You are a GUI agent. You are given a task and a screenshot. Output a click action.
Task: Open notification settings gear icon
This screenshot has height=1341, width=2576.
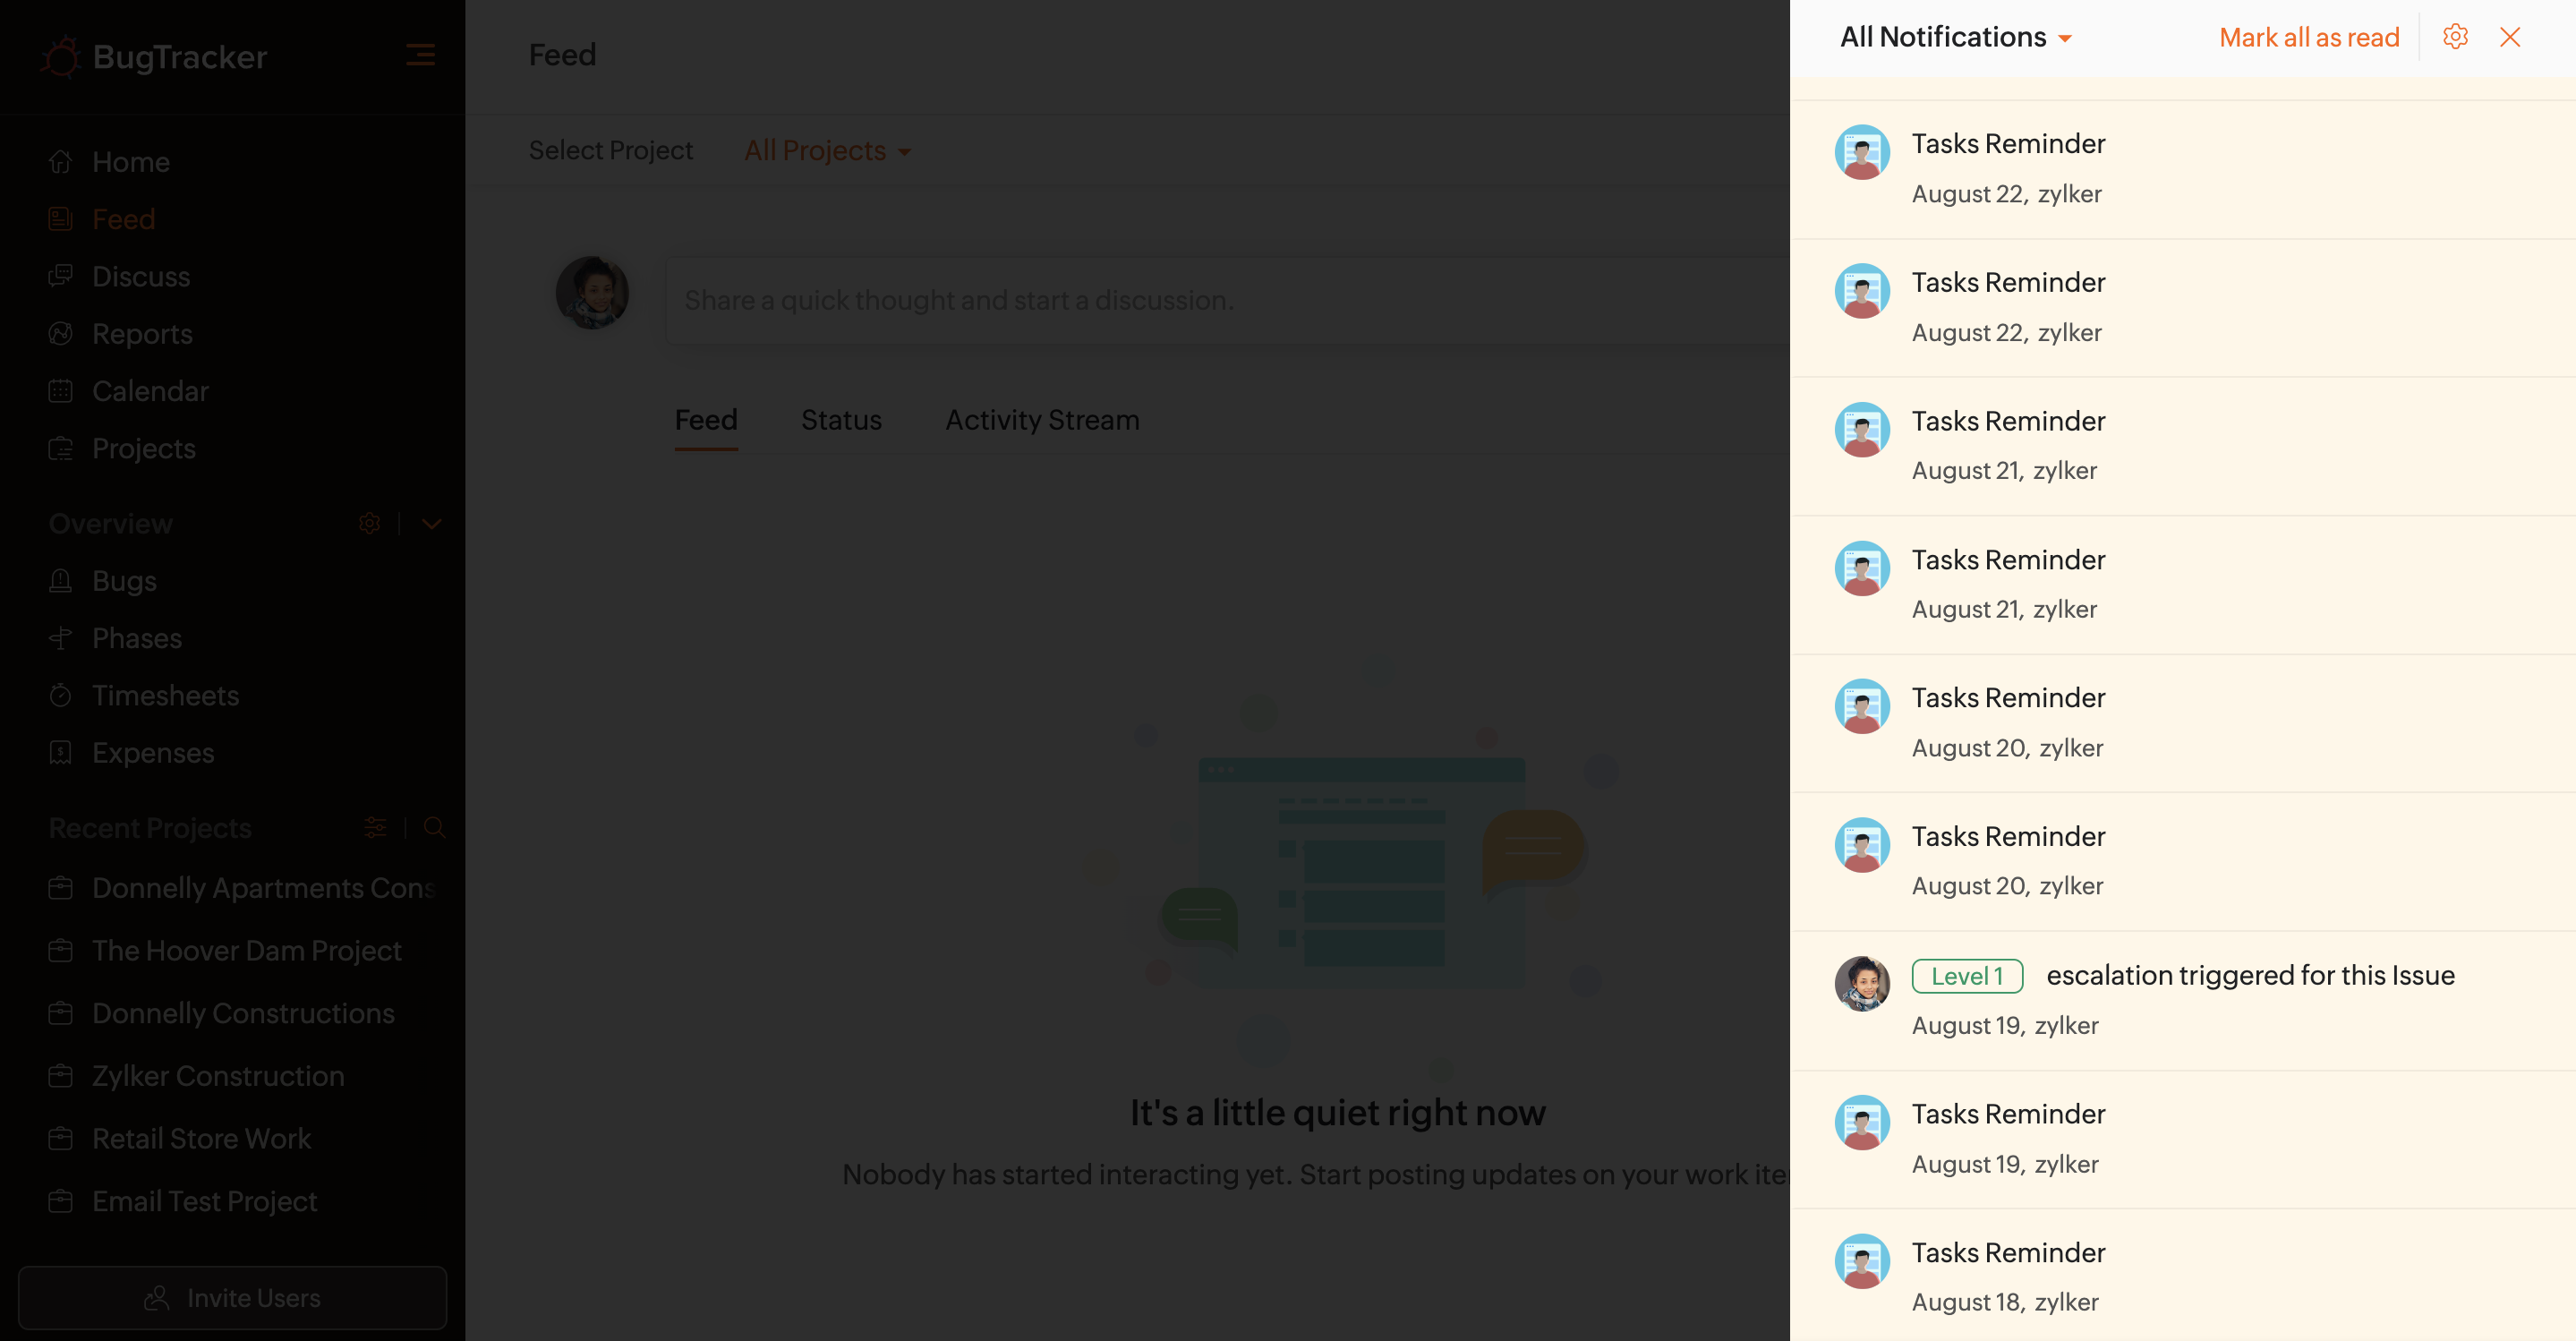coord(2455,37)
